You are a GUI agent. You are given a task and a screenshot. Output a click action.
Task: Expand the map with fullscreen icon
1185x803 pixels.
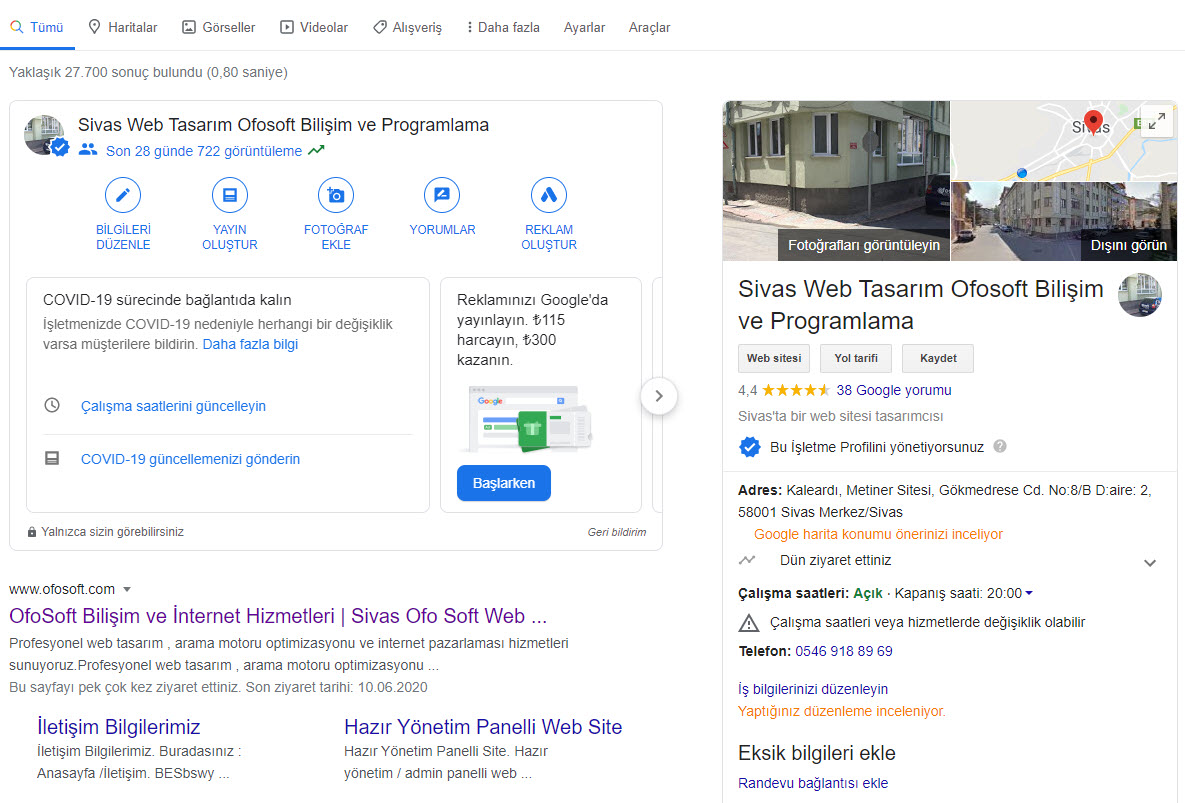(x=1156, y=121)
